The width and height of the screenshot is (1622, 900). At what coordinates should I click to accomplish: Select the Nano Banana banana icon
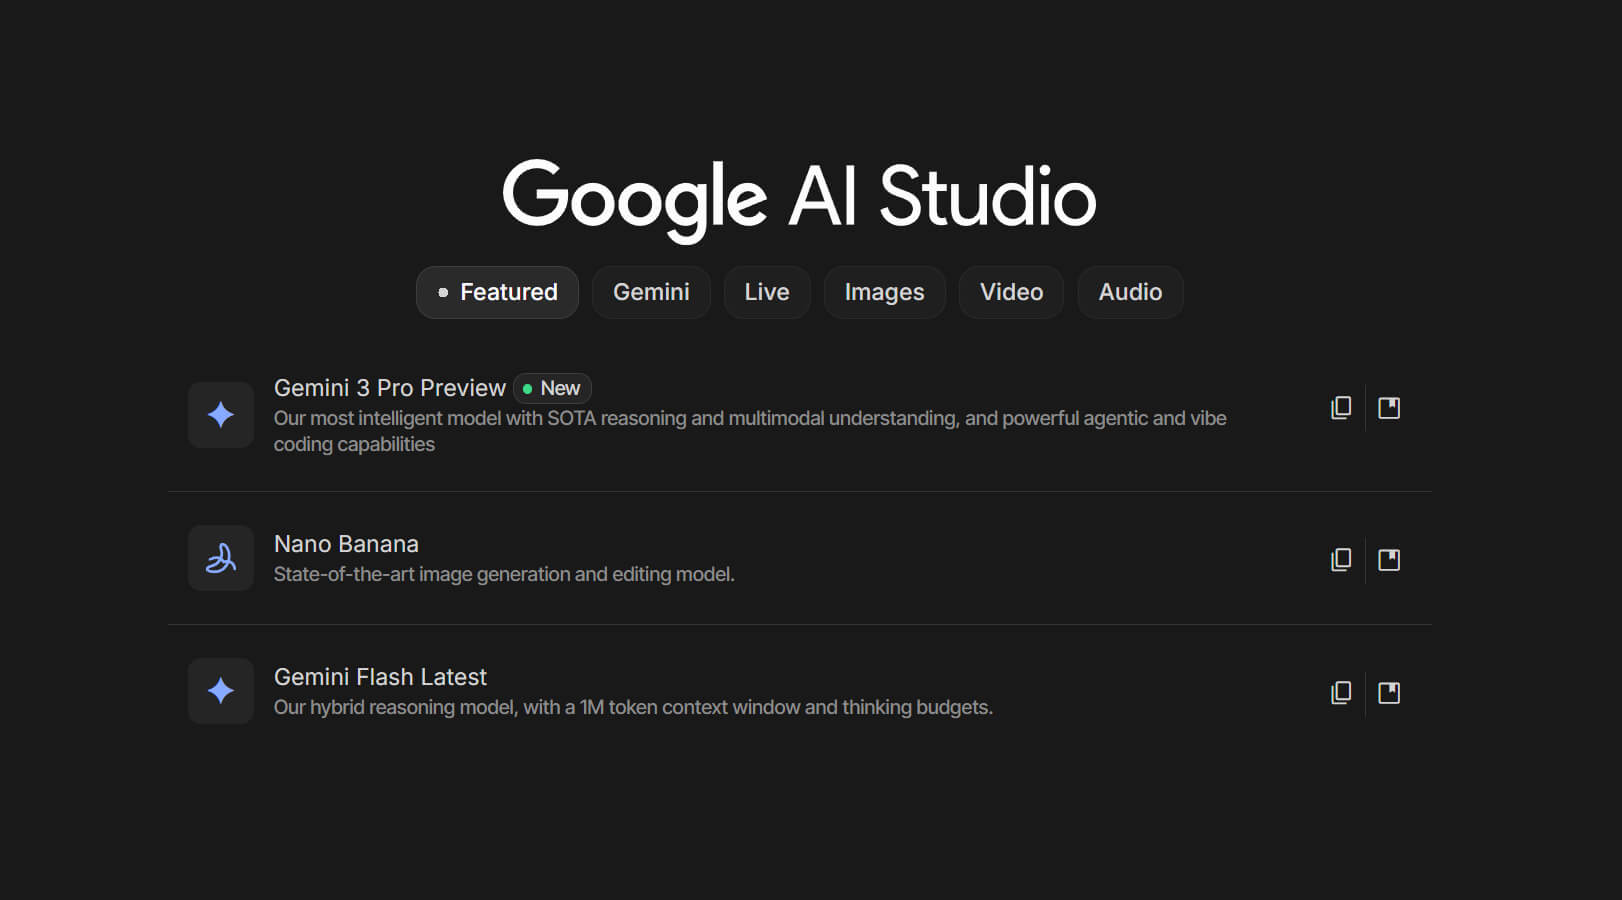point(220,557)
